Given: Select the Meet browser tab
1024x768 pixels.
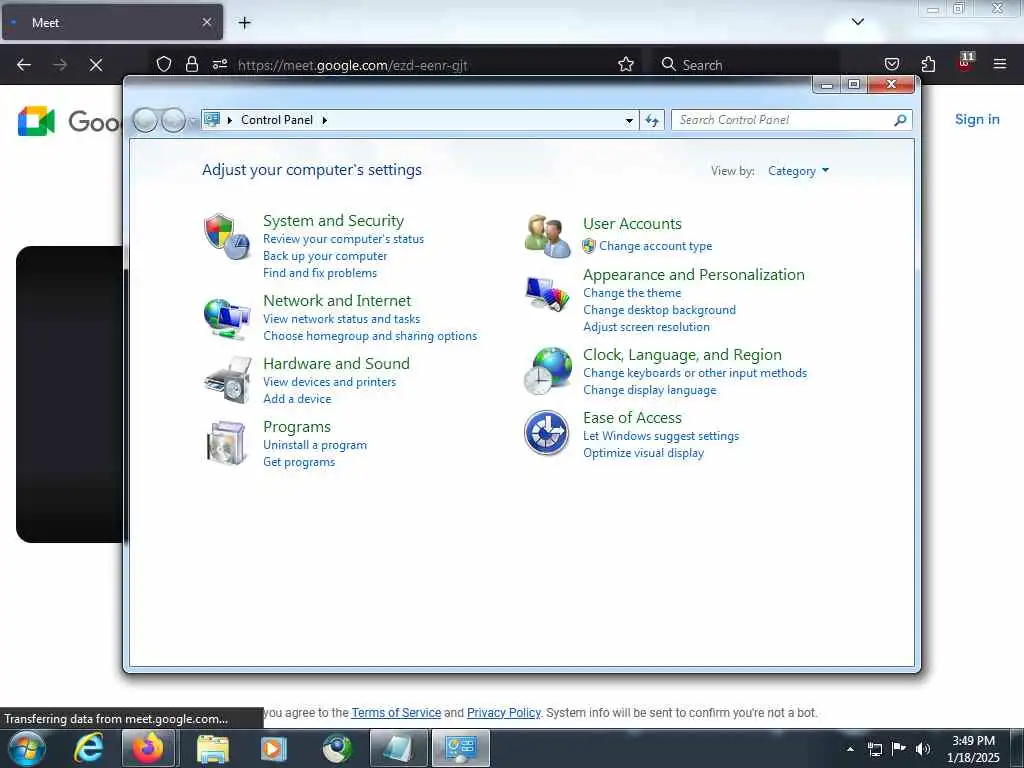Looking at the screenshot, I should (112, 22).
